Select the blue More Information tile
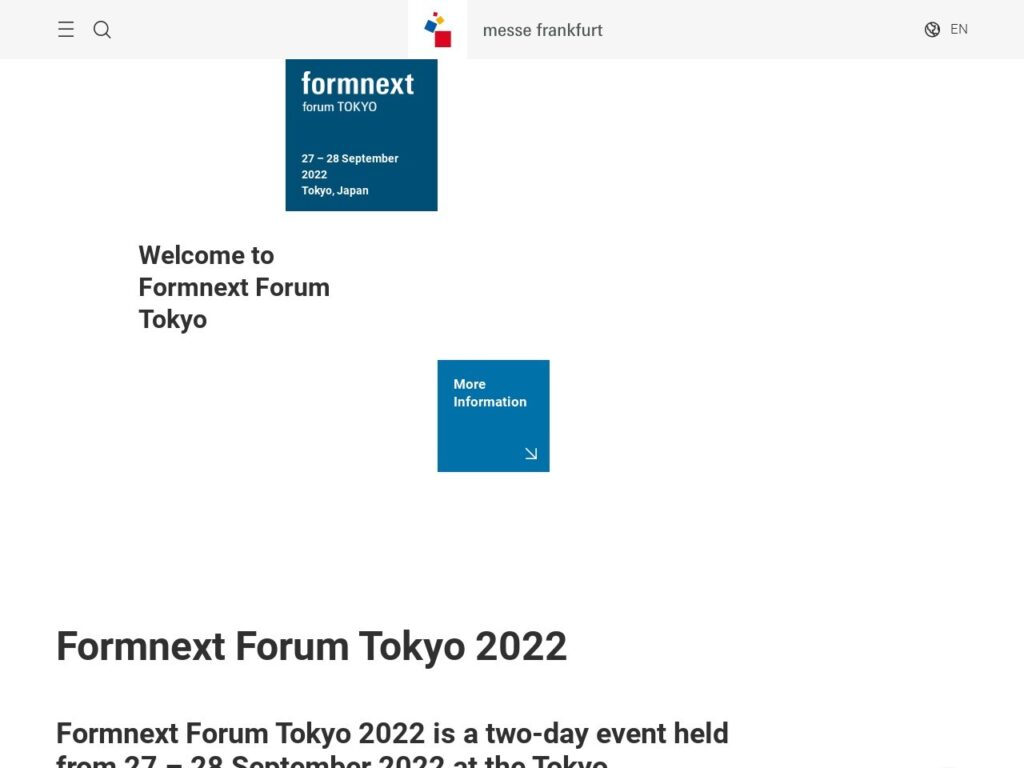1024x768 pixels. [493, 415]
